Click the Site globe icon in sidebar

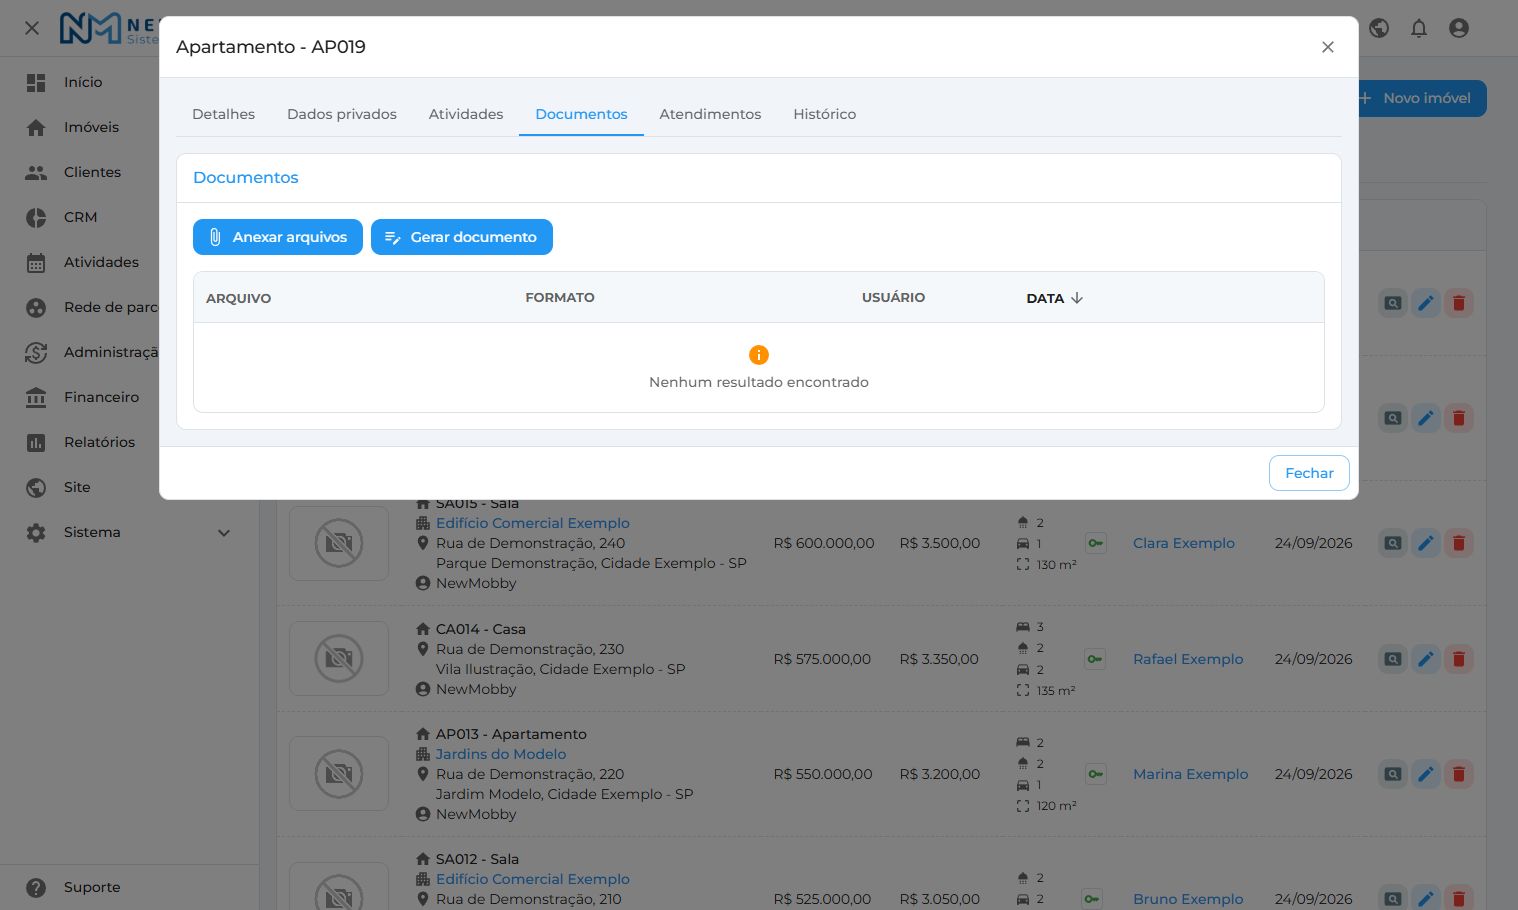36,488
